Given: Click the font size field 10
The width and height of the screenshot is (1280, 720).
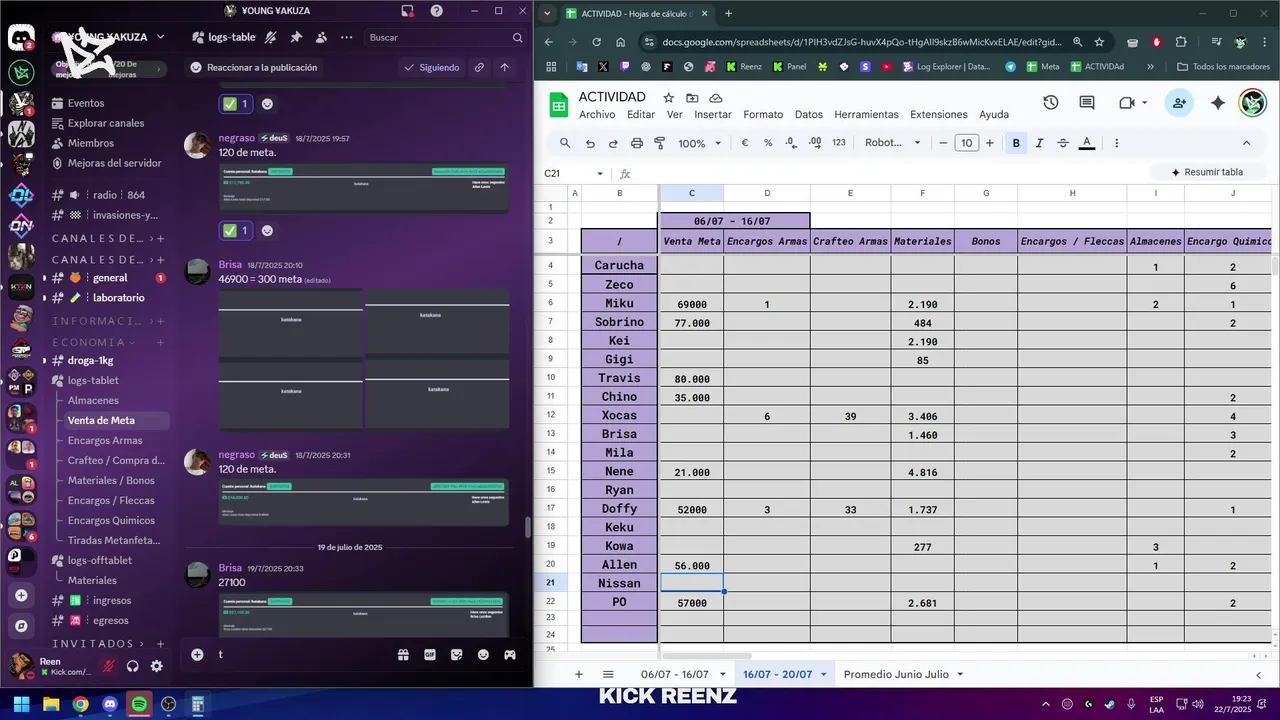Looking at the screenshot, I should click(x=966, y=143).
